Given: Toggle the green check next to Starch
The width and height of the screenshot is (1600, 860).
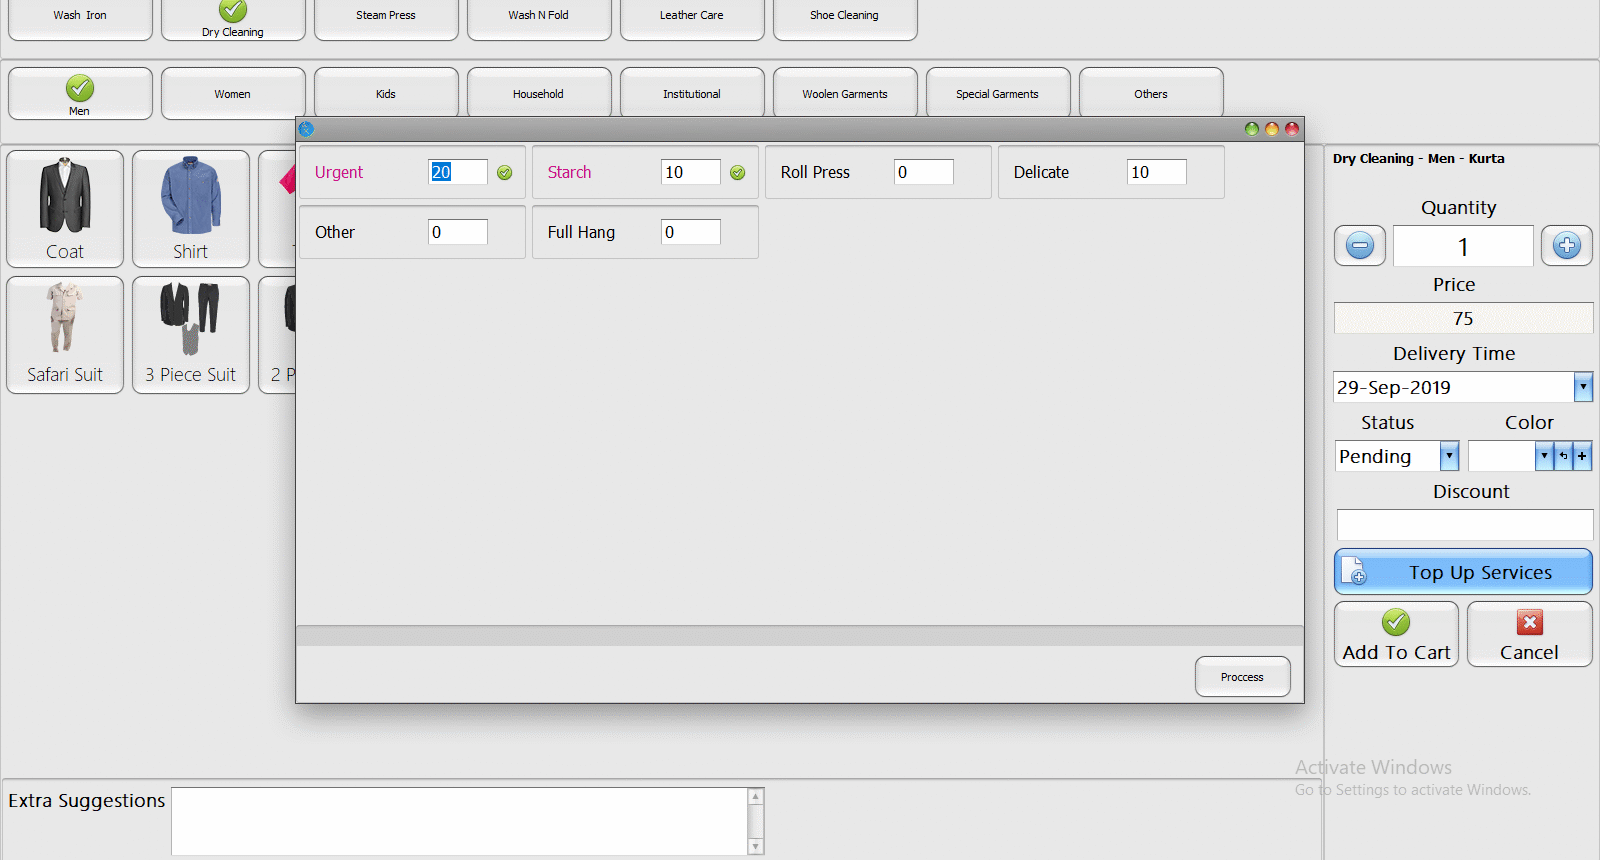Looking at the screenshot, I should click(738, 173).
